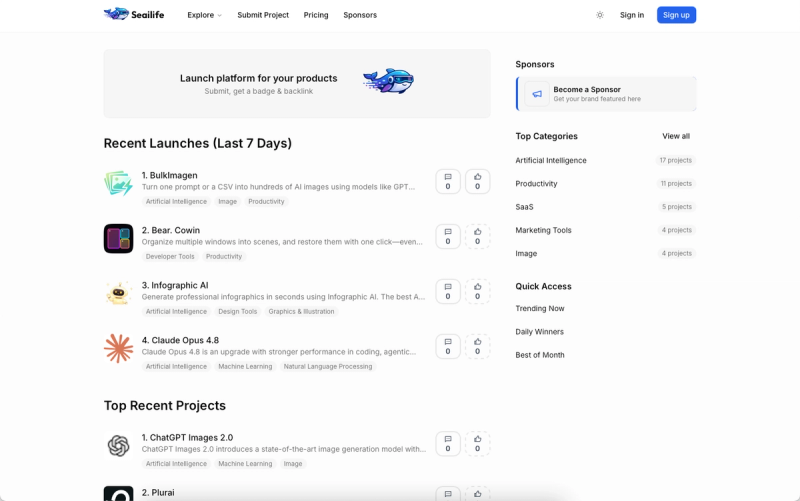Click the banner whale mascot image
Image resolution: width=800 pixels, height=501 pixels.
pyautogui.click(x=389, y=81)
